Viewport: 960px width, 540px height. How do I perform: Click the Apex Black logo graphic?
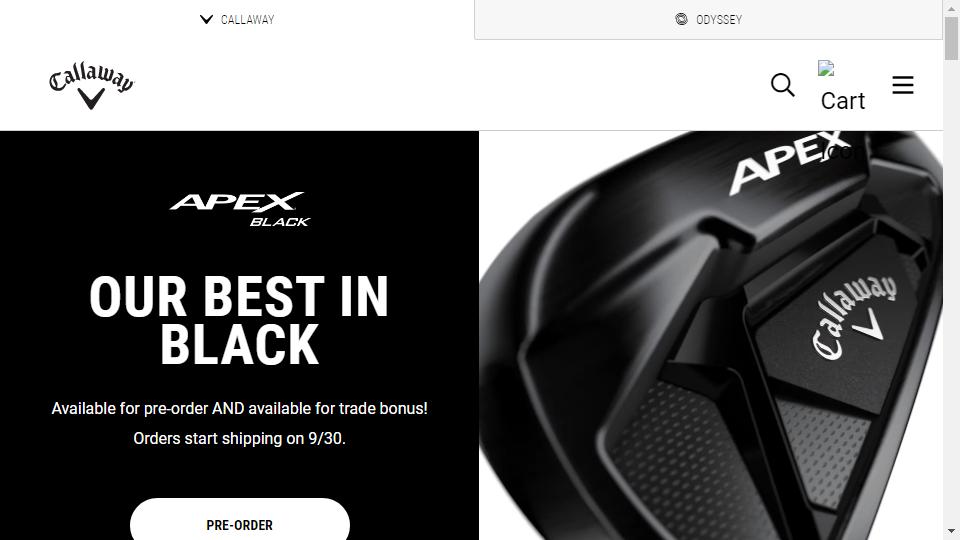[x=240, y=209]
